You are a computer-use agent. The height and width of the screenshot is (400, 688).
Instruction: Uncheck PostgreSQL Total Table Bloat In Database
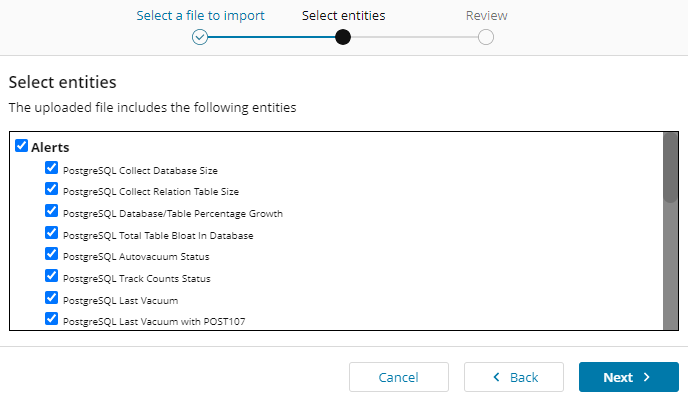pos(52,233)
